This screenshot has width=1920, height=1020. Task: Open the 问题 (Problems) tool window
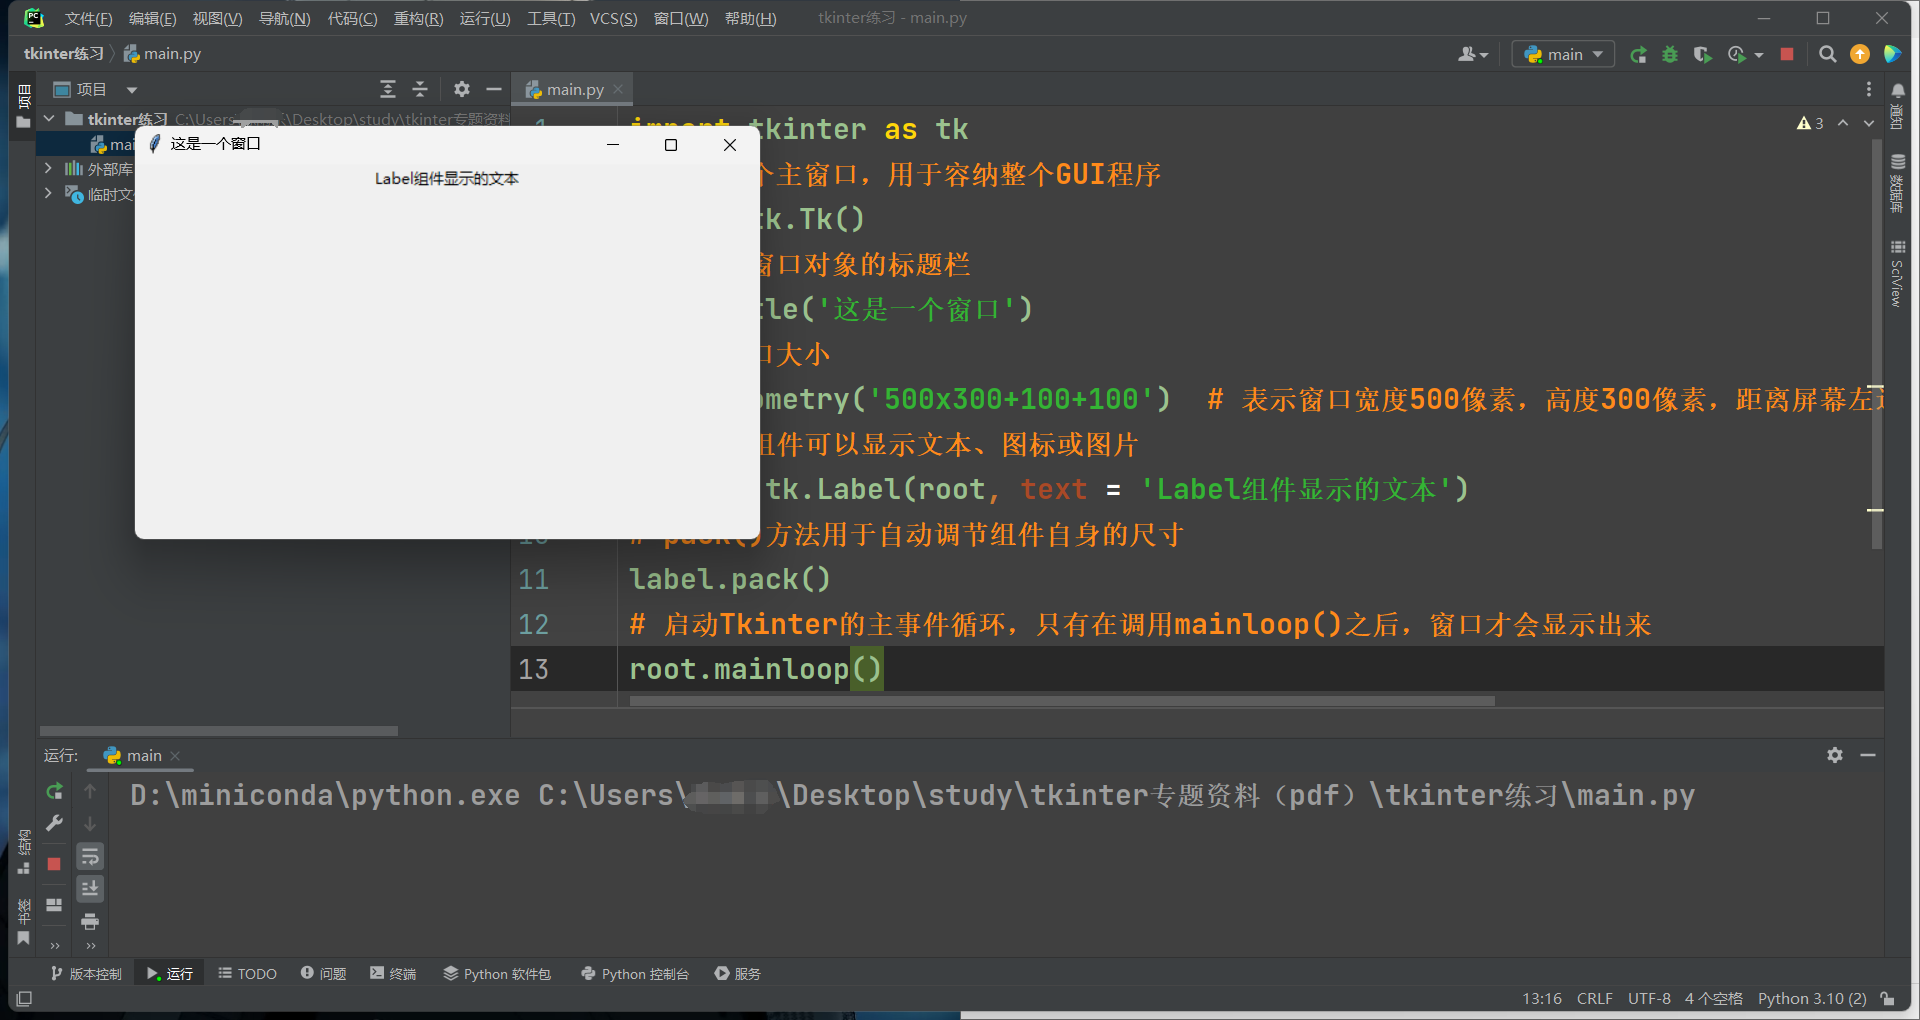[x=323, y=974]
